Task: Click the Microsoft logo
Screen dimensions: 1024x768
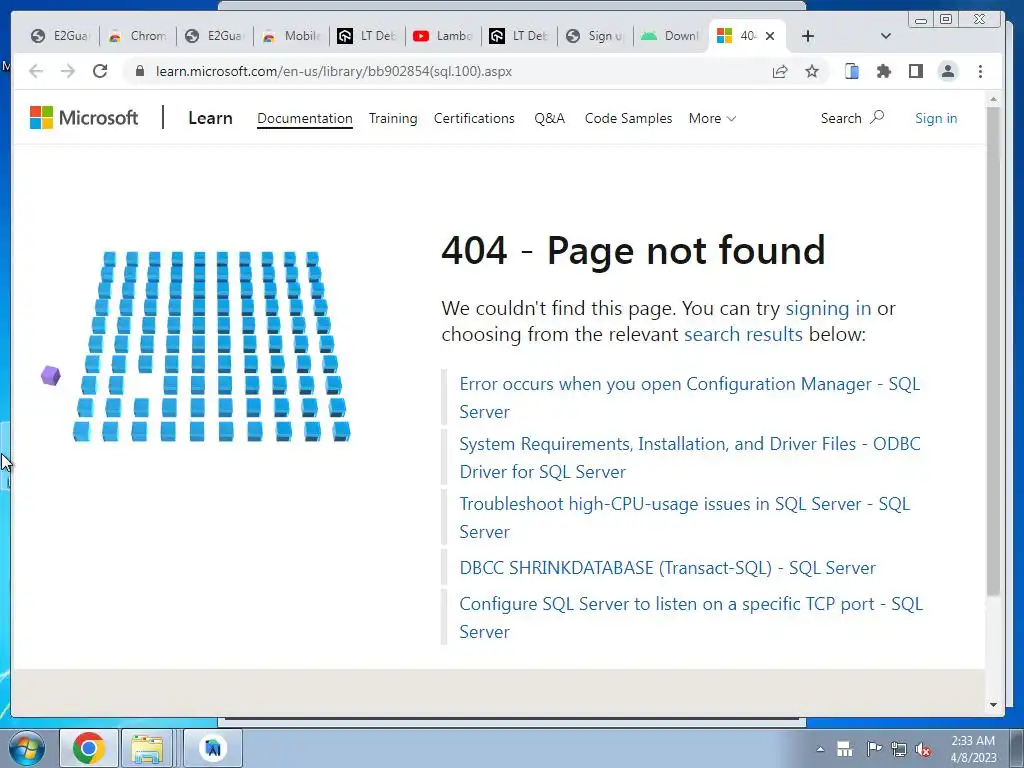Action: point(84,118)
